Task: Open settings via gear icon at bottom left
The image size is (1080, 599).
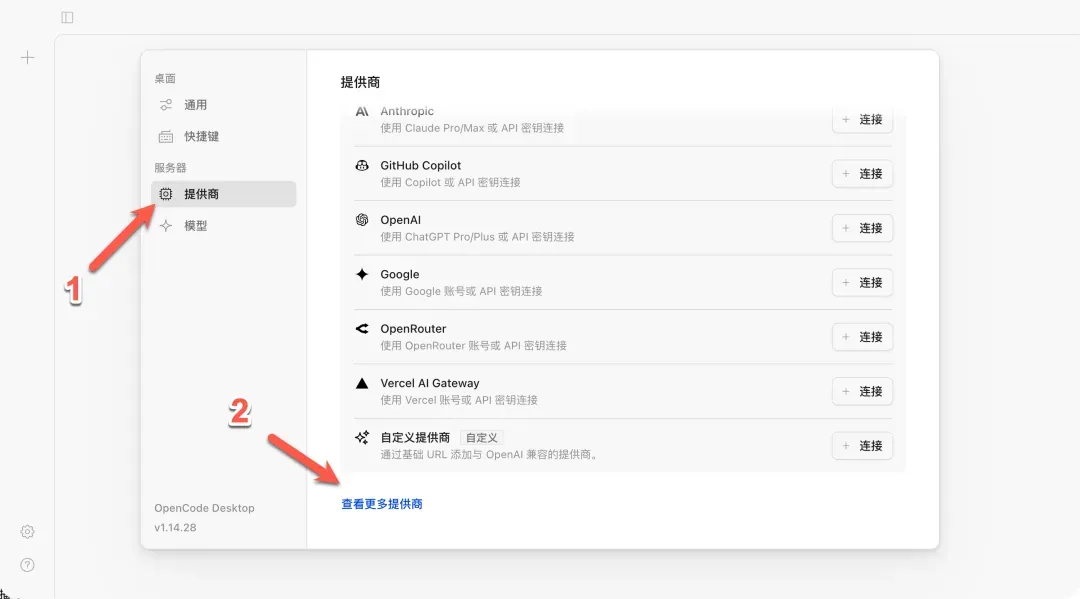Action: click(x=27, y=532)
